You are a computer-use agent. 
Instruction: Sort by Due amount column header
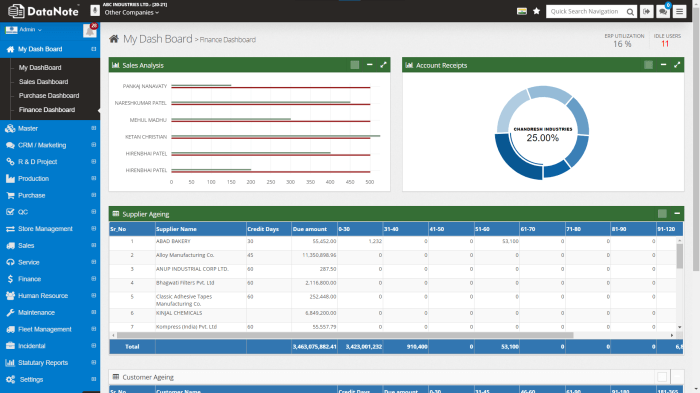(x=314, y=229)
